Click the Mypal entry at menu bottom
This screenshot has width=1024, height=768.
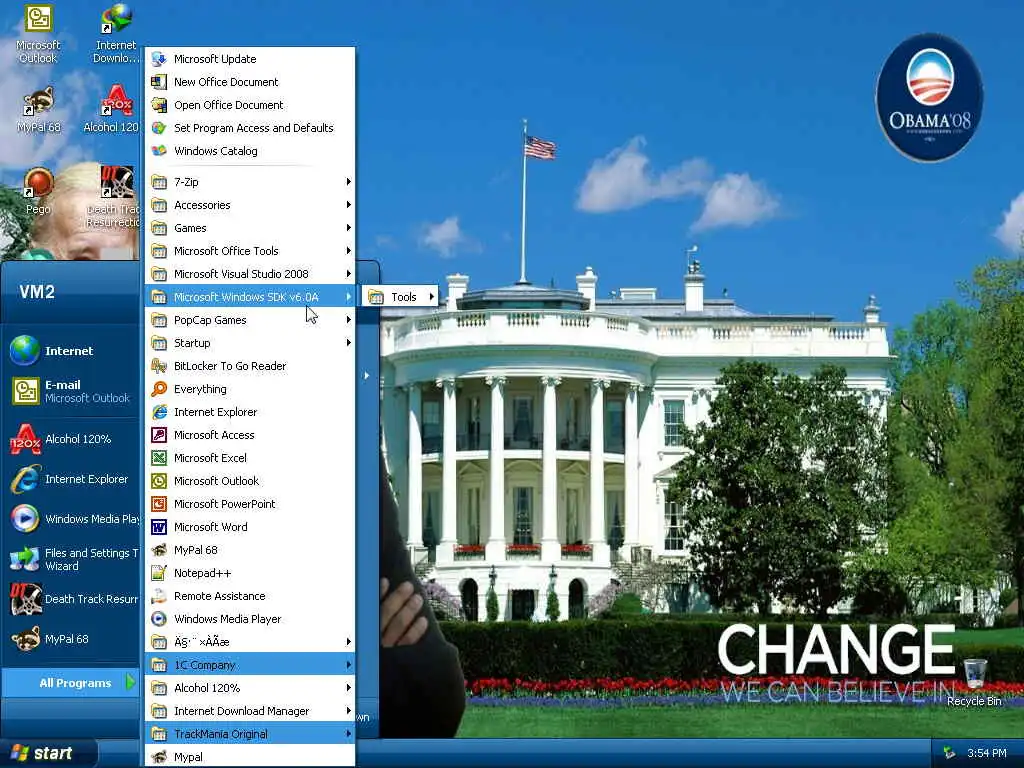(249, 757)
